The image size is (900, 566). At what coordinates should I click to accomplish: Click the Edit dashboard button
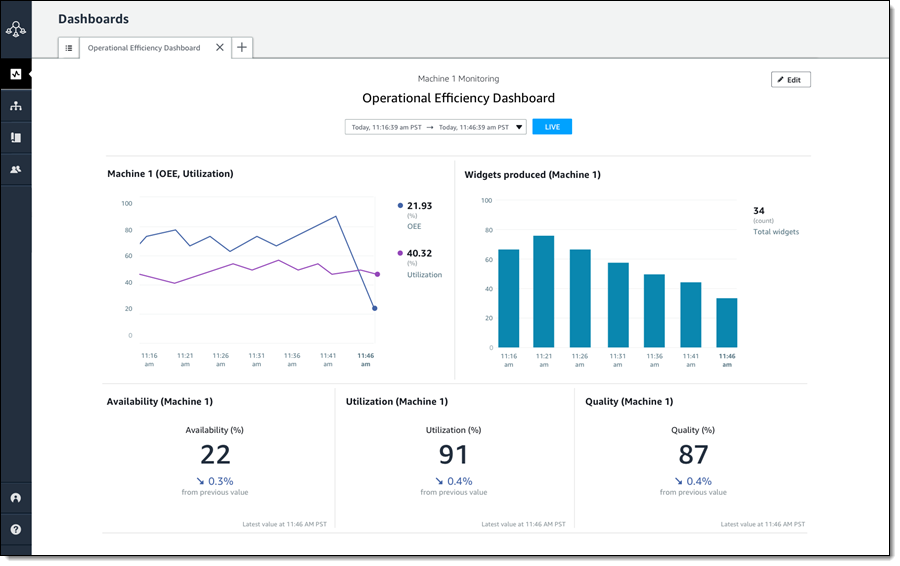790,80
